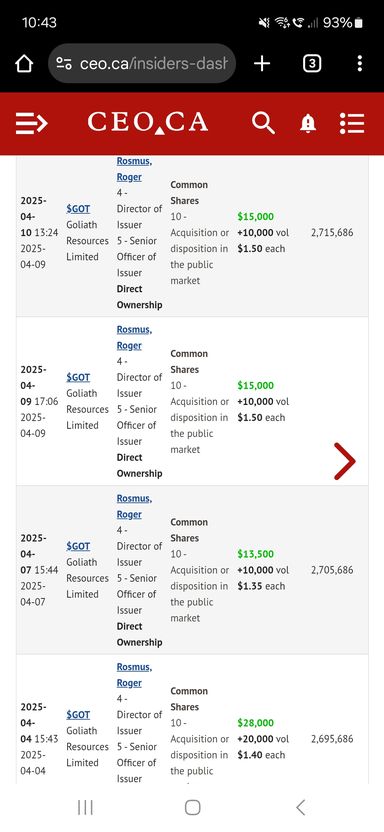
Task: Open the CEO.CA hamburger menu
Action: 31,123
